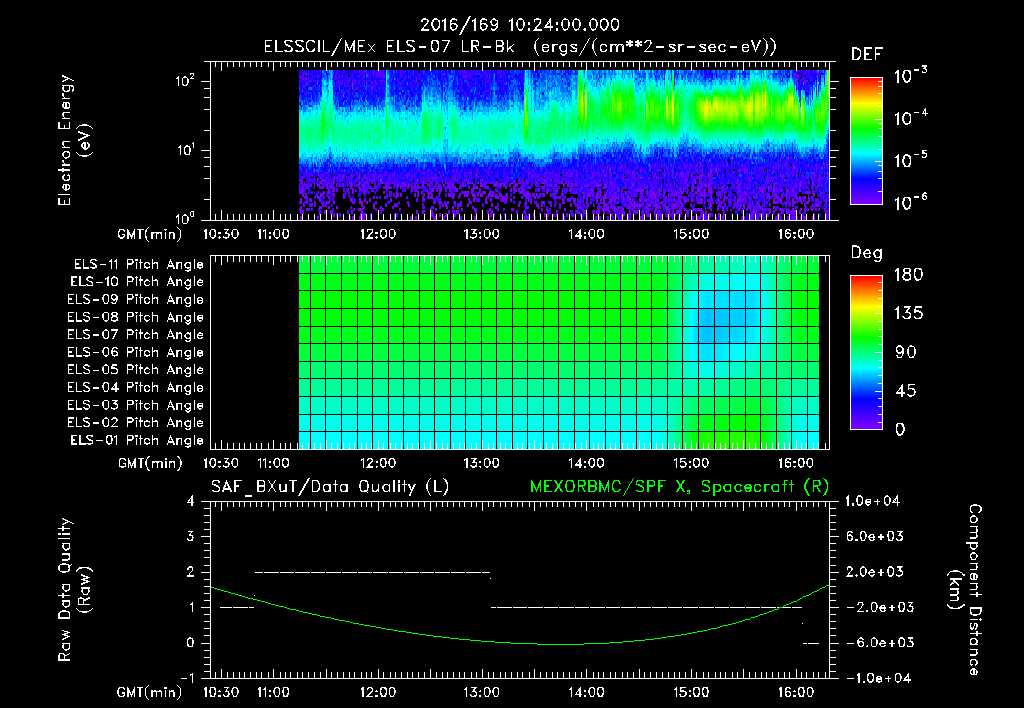The height and width of the screenshot is (708, 1024).
Task: Click the yellow high-flux region in the spectrogram
Action: [x=731, y=106]
